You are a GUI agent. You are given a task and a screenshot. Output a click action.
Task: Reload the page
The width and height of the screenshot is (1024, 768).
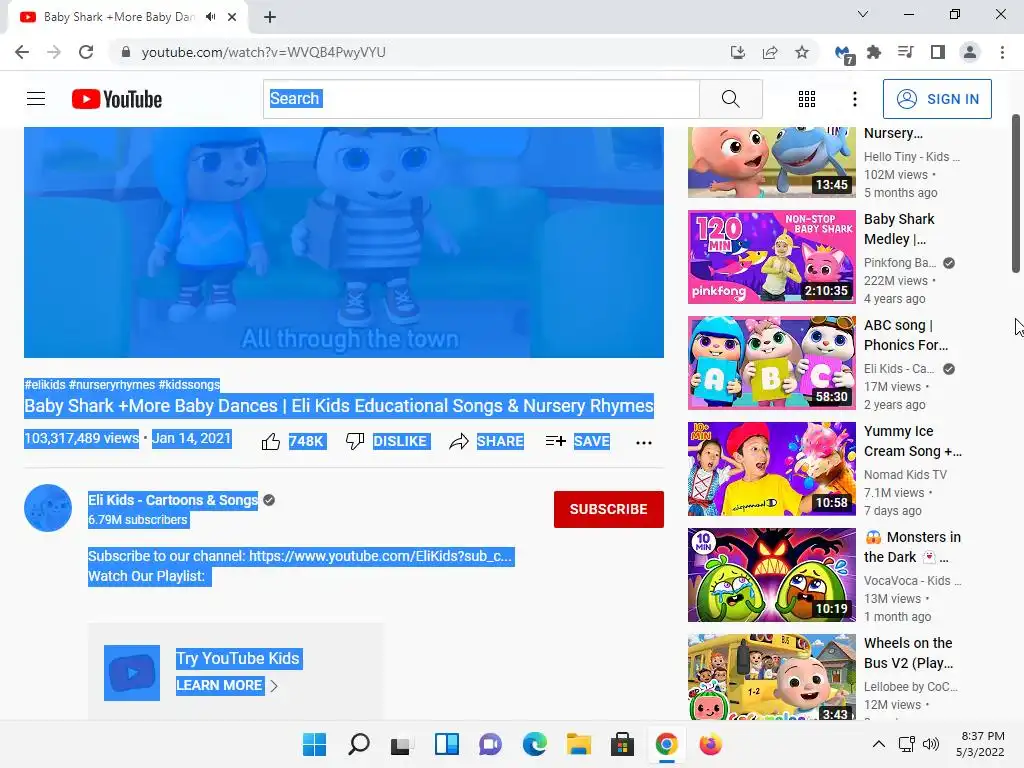pyautogui.click(x=86, y=52)
